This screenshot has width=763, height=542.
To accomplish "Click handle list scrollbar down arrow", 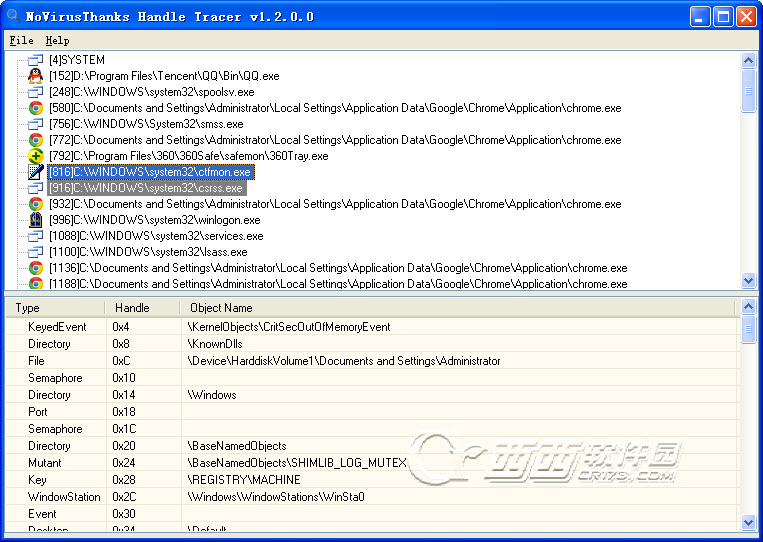I will 748,523.
